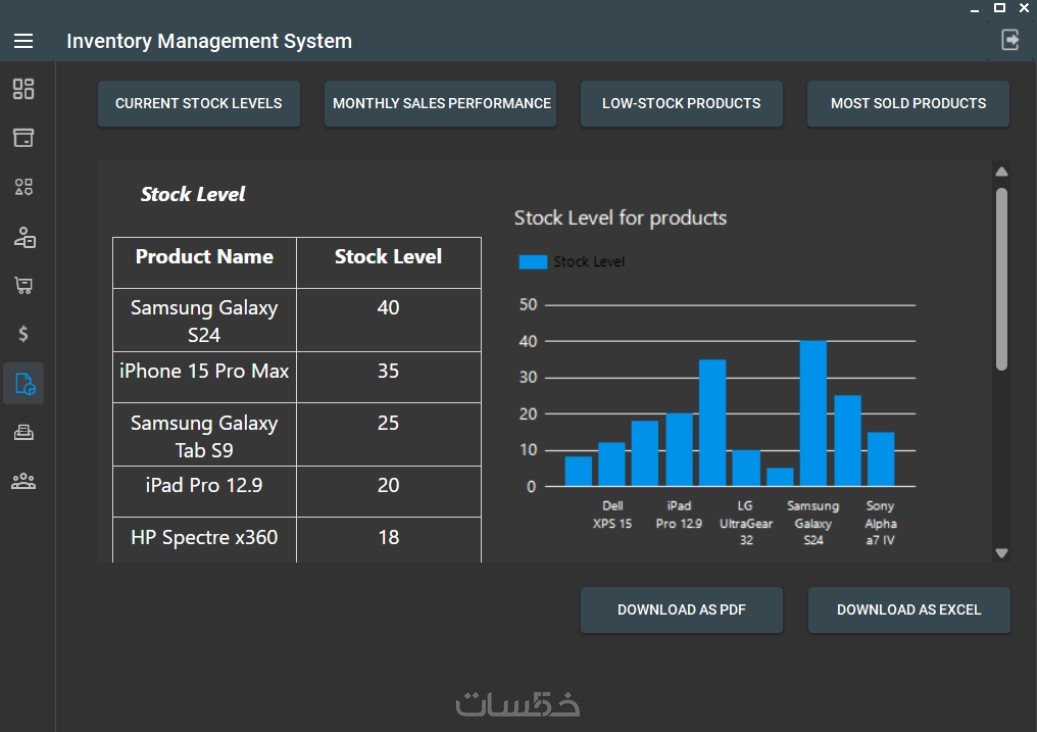The width and height of the screenshot is (1037, 732).
Task: Click the Samsung Galaxy Tab S9 cell
Action: [x=204, y=434]
